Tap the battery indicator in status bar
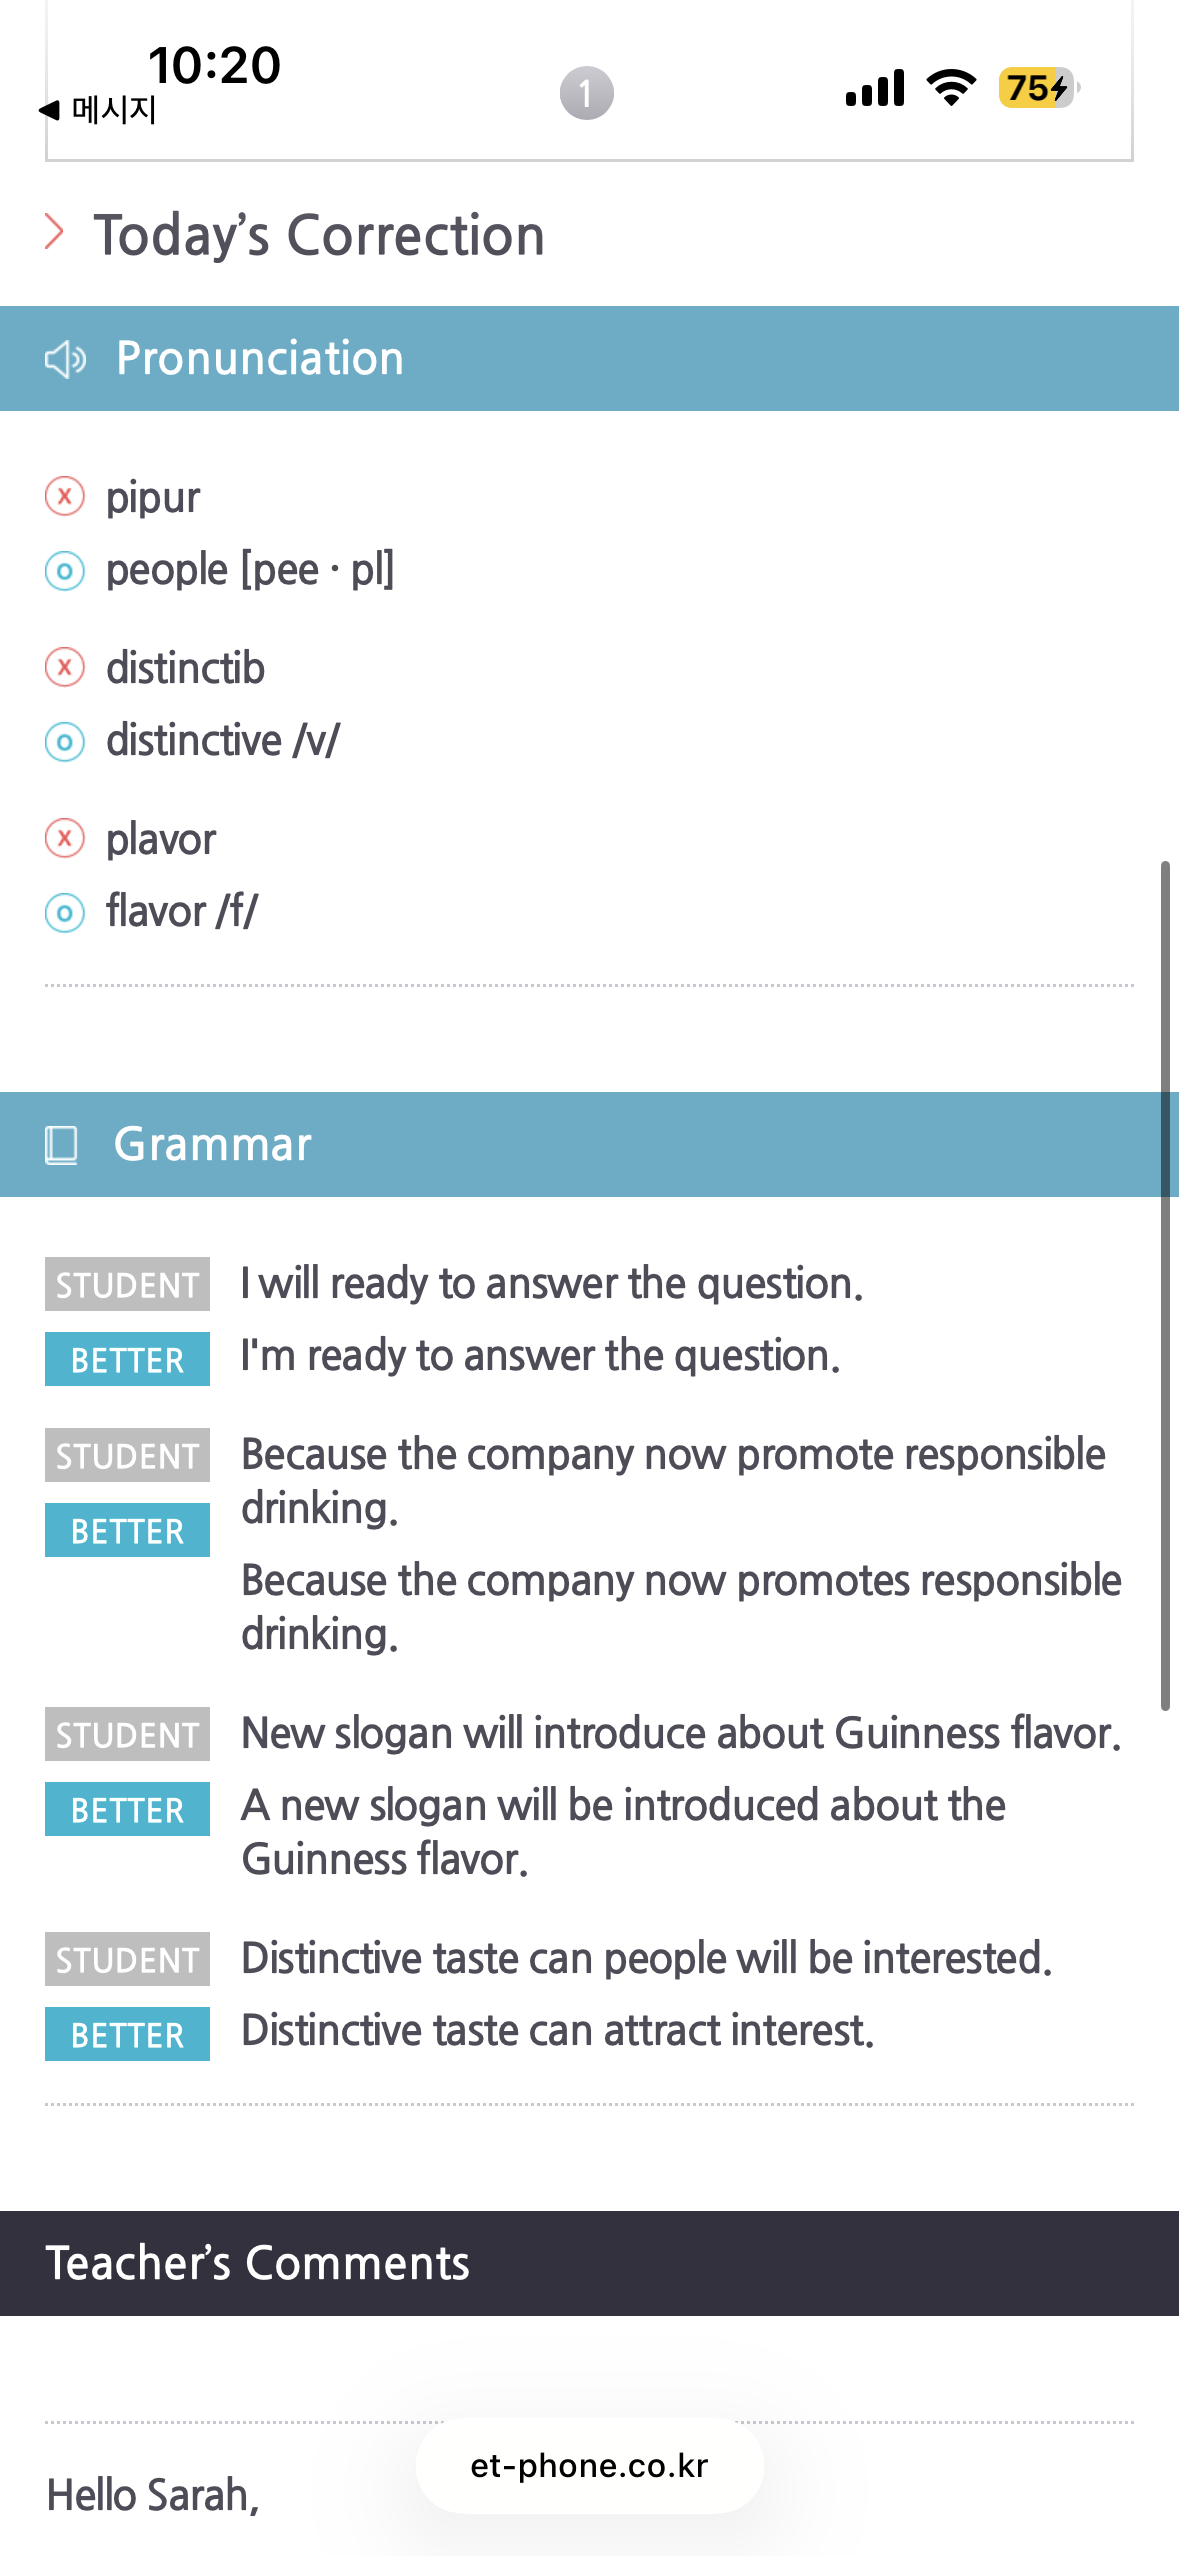This screenshot has height=2556, width=1179. 1039,88
